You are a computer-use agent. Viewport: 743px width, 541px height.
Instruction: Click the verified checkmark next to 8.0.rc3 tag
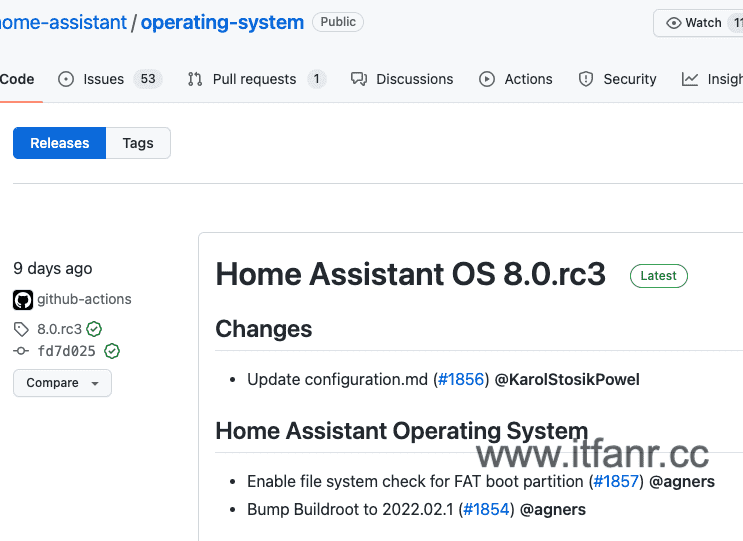(94, 329)
